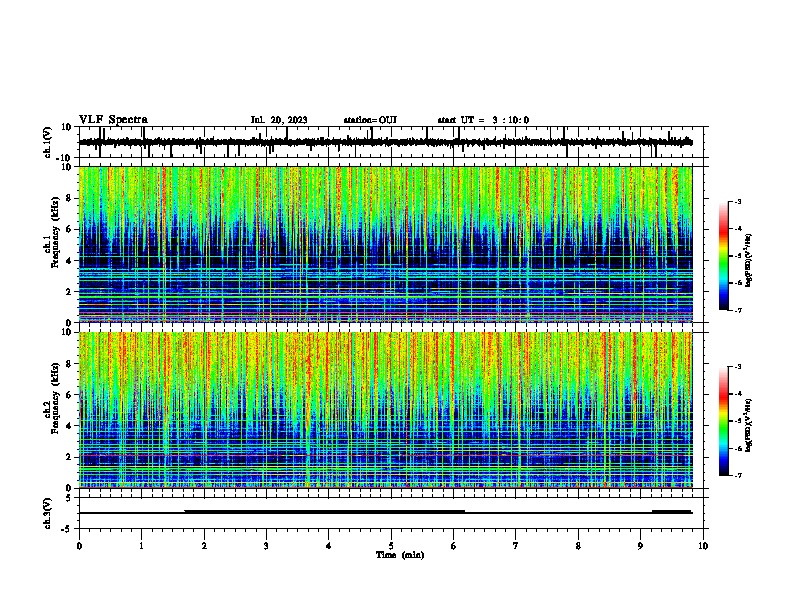Click the "start UT = 3:10:0" text
Image resolution: width=792 pixels, height=612 pixels.
483,120
